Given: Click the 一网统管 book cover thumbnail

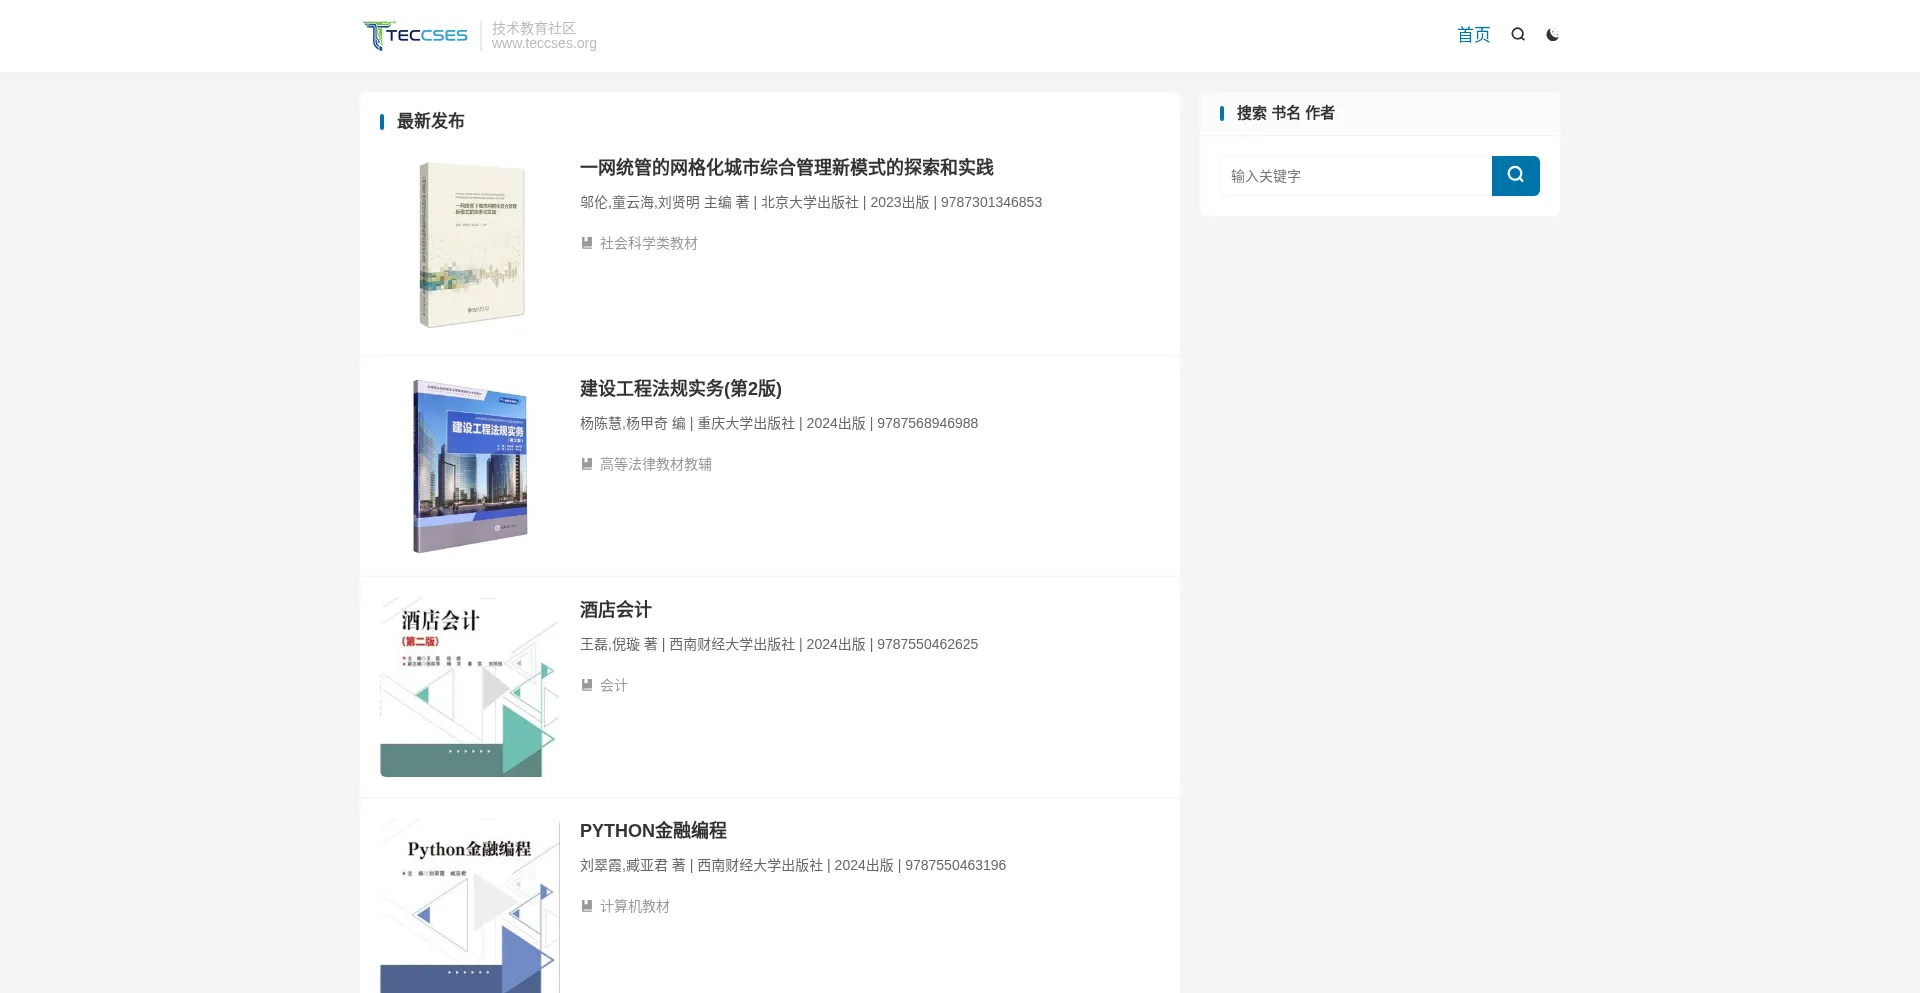Looking at the screenshot, I should tap(470, 245).
